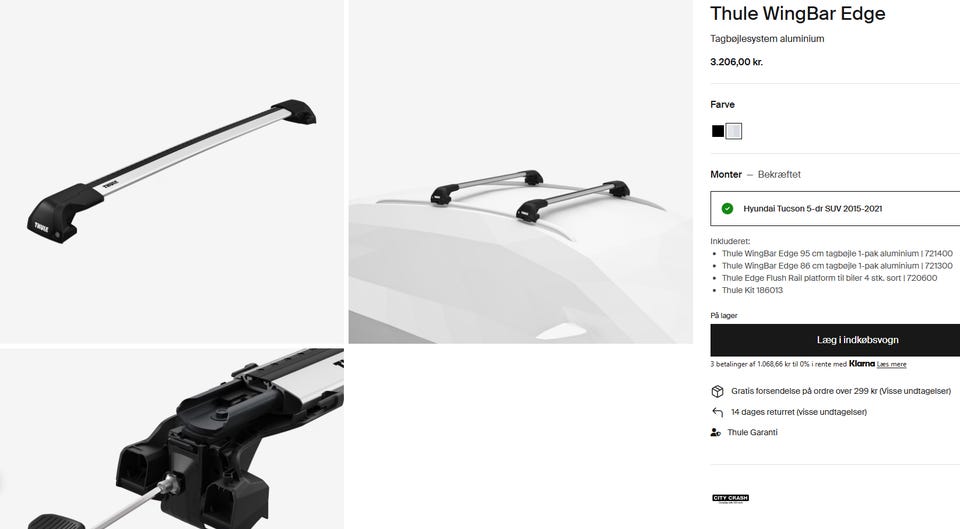This screenshot has height=529, width=960.
Task: Select the aluminium silver color swatch
Action: click(733, 131)
